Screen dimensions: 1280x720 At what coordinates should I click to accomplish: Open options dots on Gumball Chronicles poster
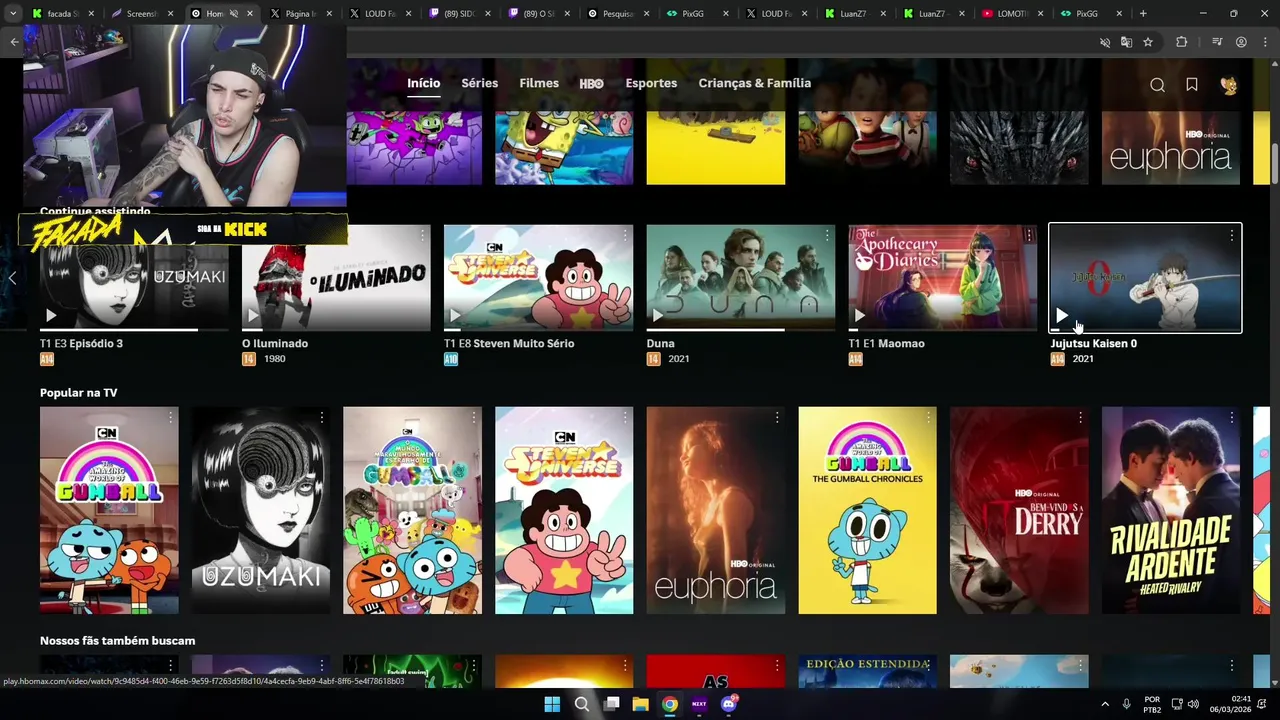point(929,417)
